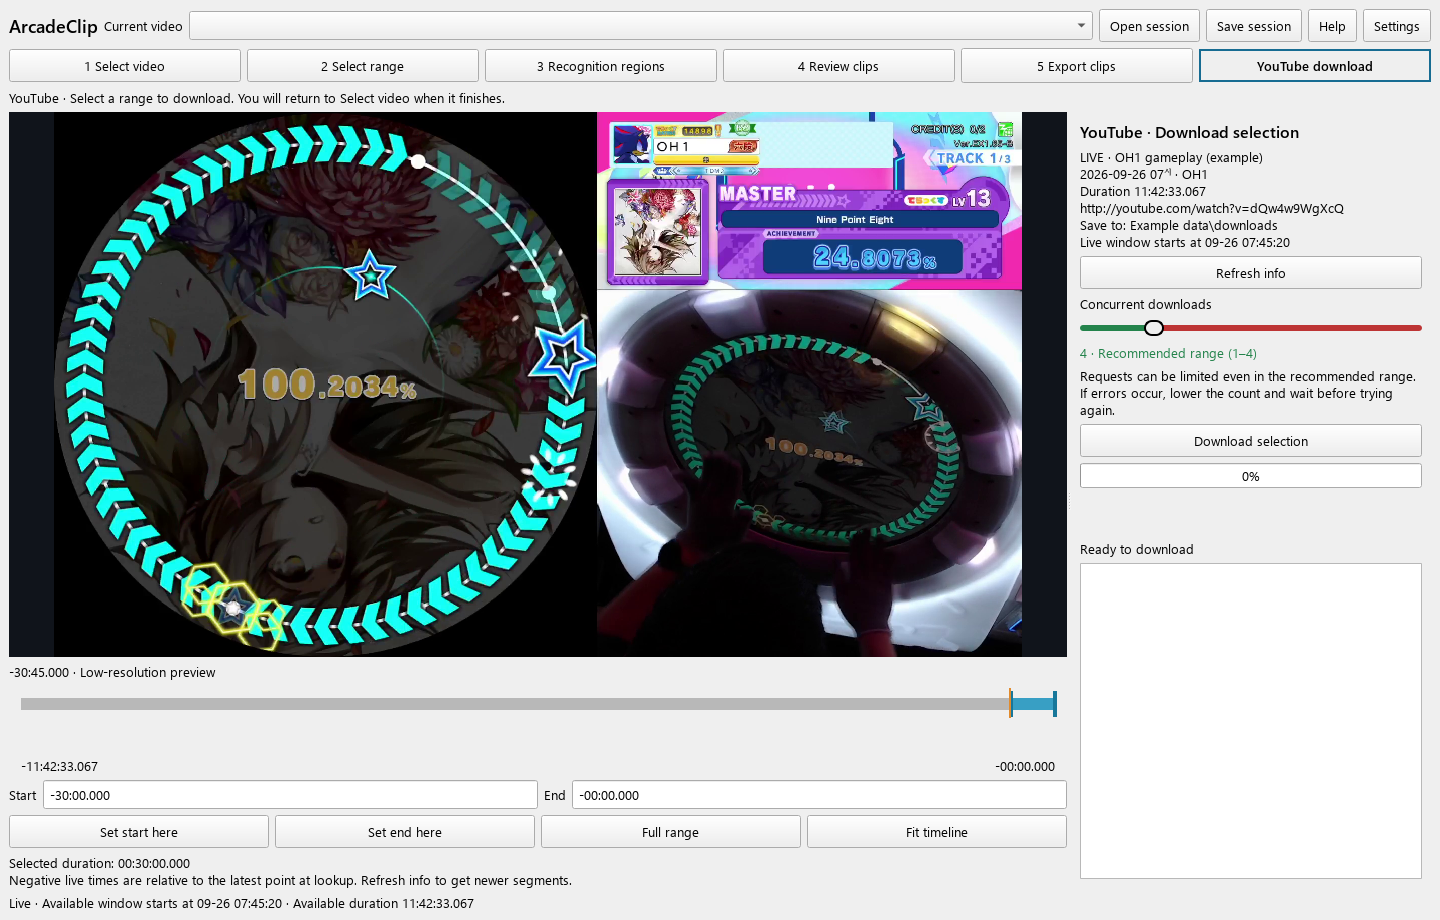Go to step 2 Select range
The image size is (1440, 920).
click(x=363, y=66)
